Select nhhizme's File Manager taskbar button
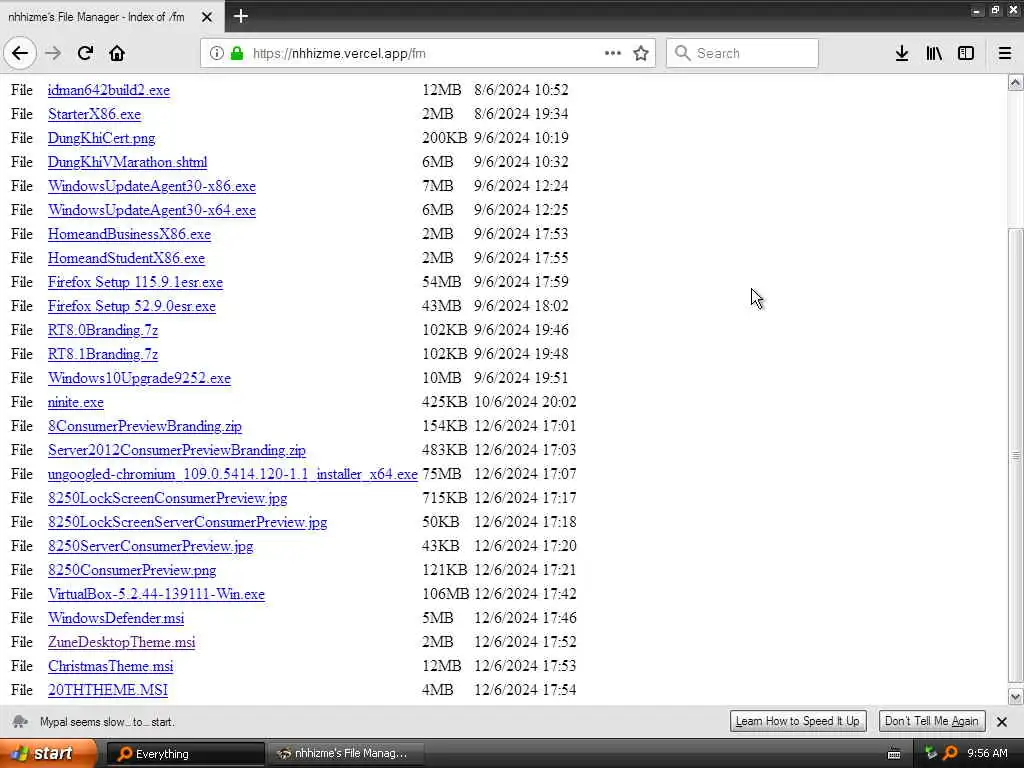This screenshot has height=768, width=1024. [x=345, y=754]
